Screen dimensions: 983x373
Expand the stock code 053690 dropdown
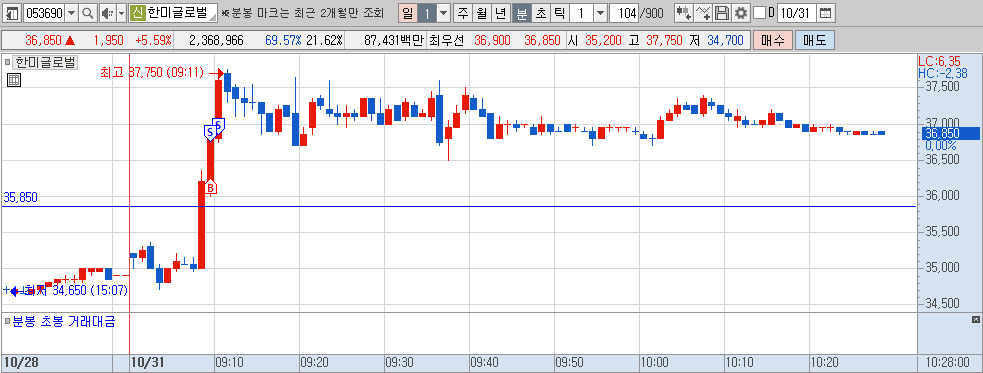(71, 13)
